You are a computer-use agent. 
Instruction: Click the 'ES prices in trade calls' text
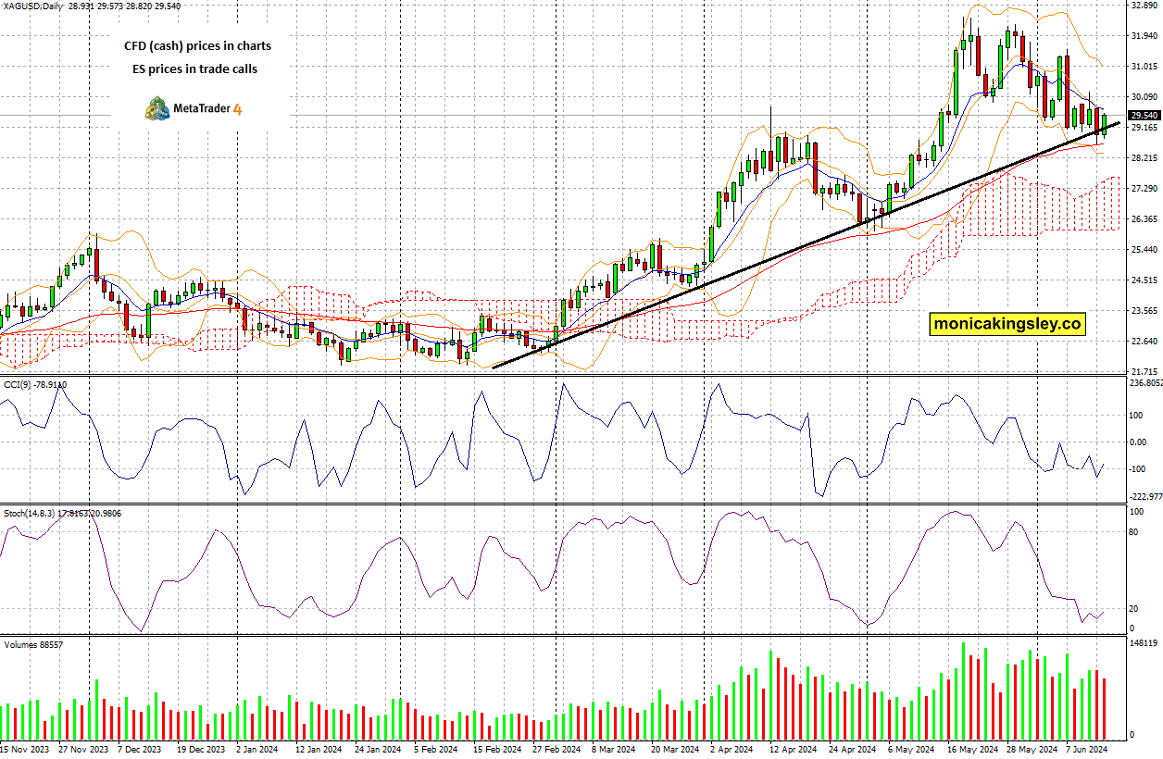point(195,69)
